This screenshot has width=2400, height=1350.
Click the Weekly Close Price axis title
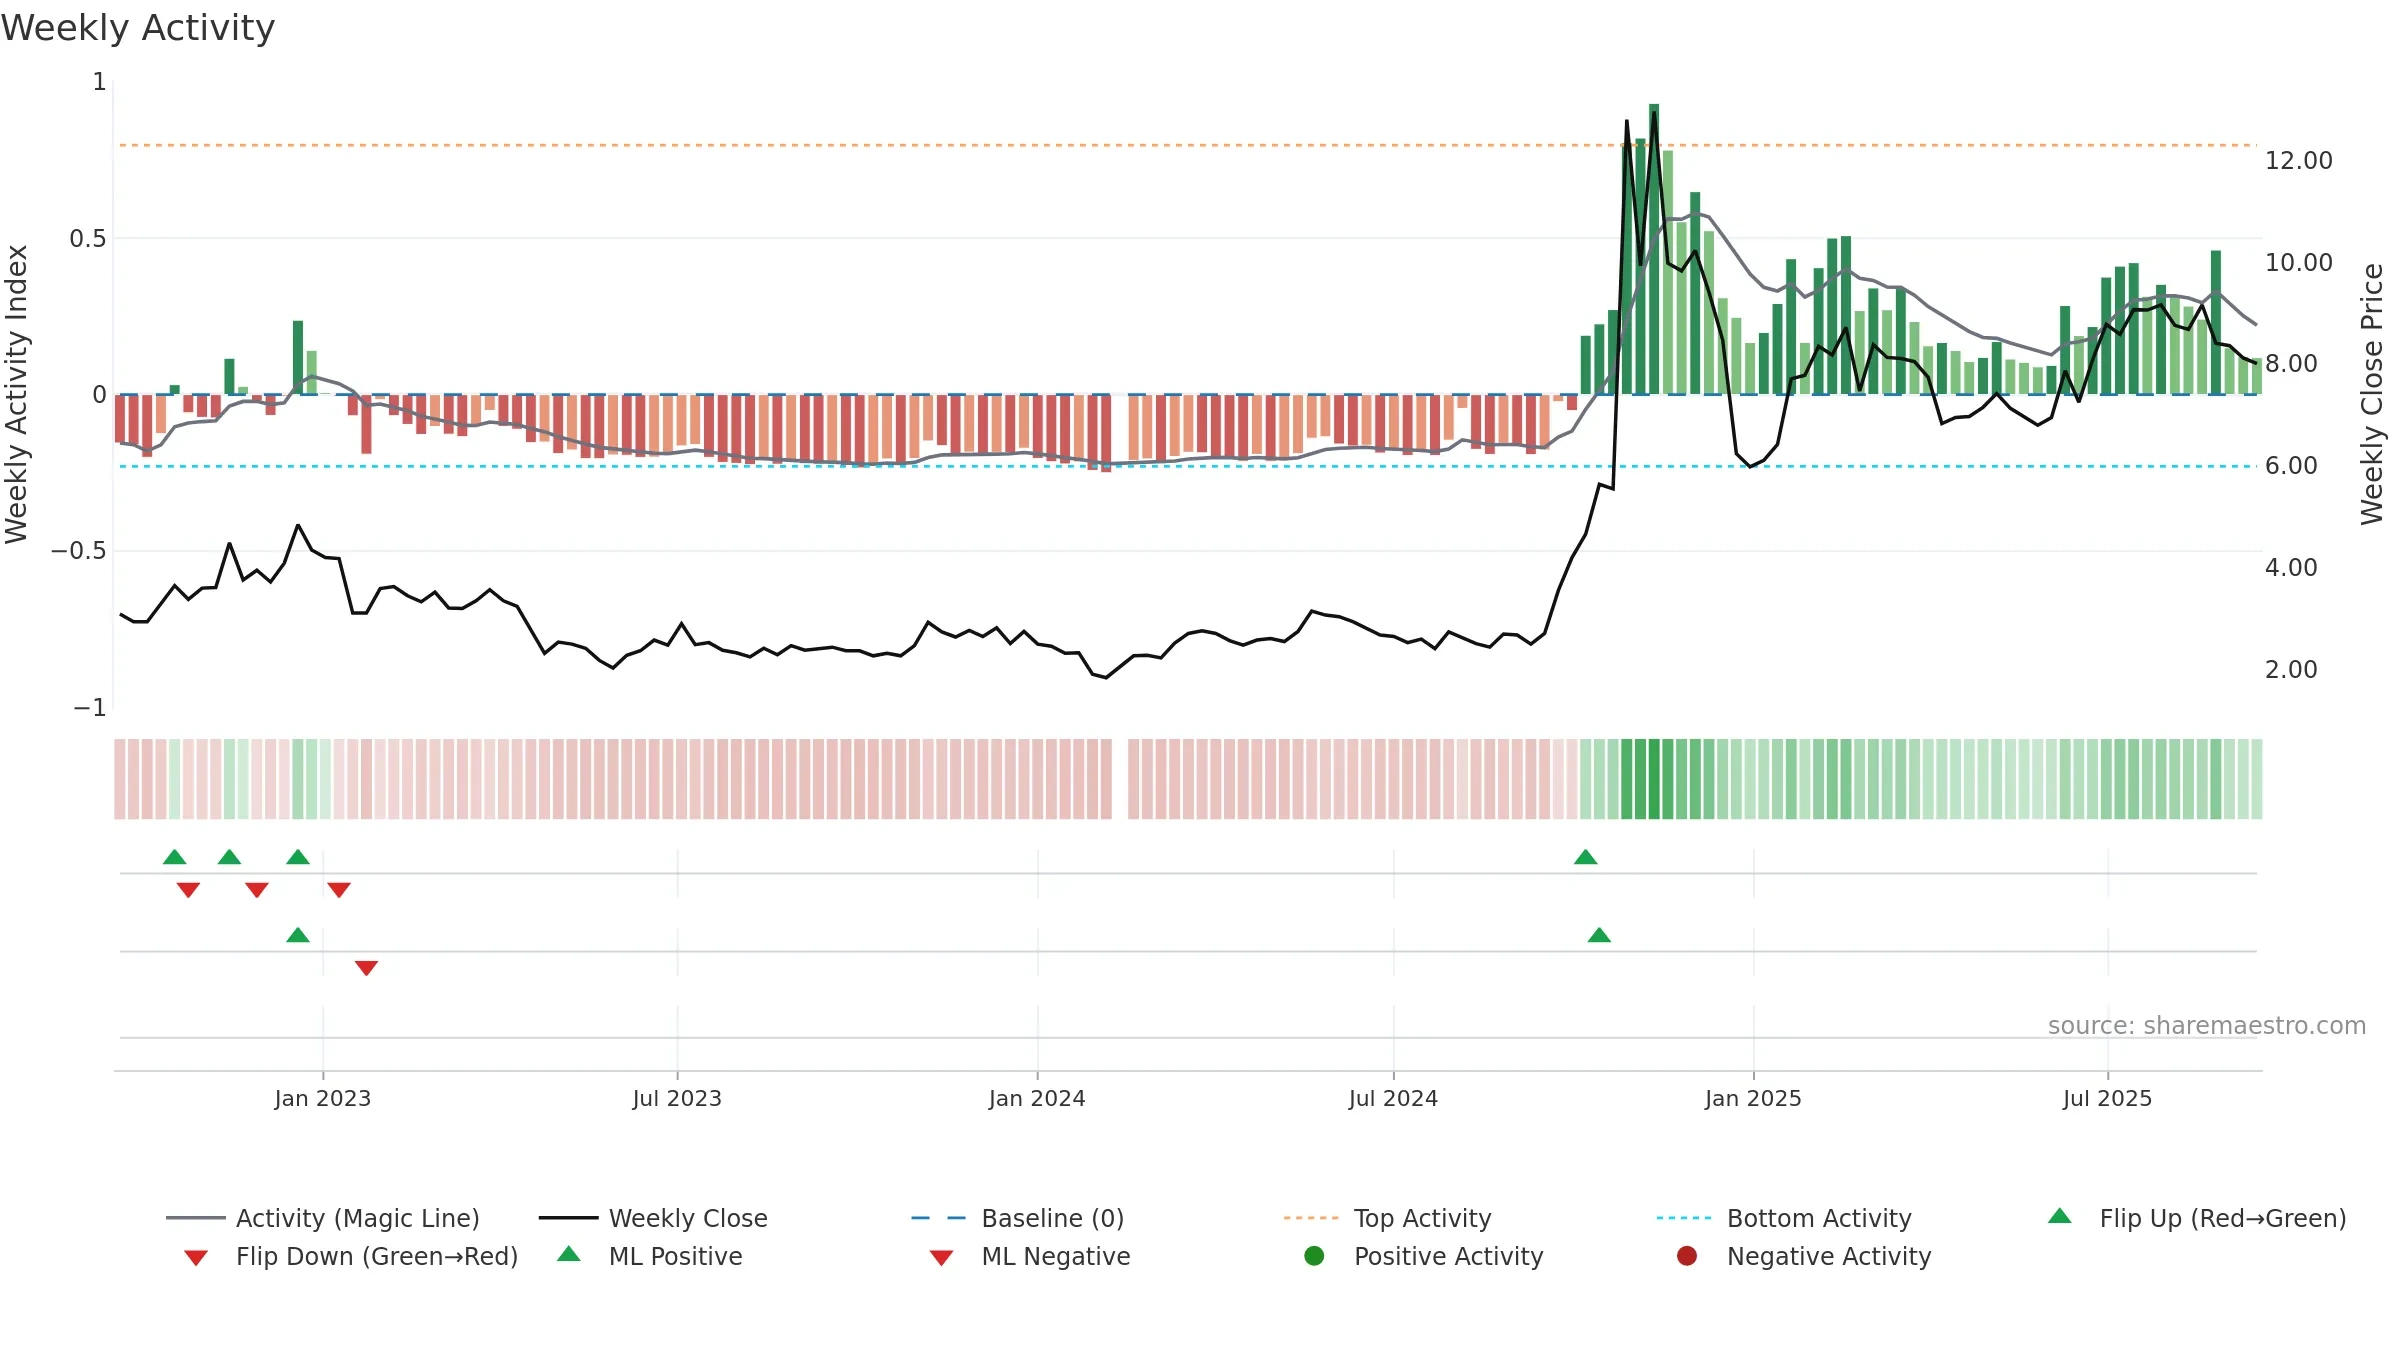[2372, 394]
